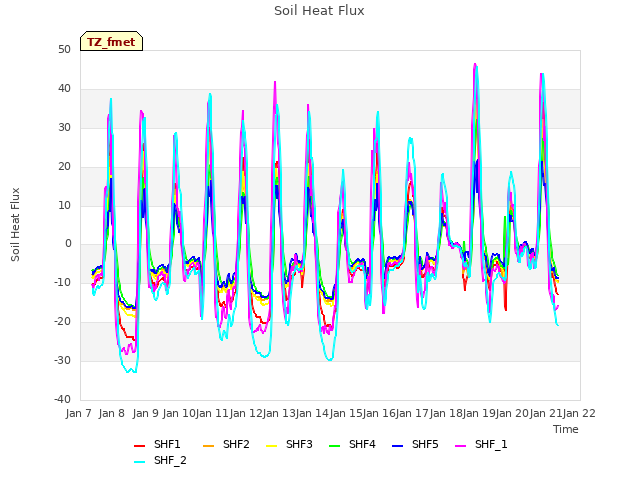
Task: Click the 20 y-axis tick label
Action: pos(64,166)
